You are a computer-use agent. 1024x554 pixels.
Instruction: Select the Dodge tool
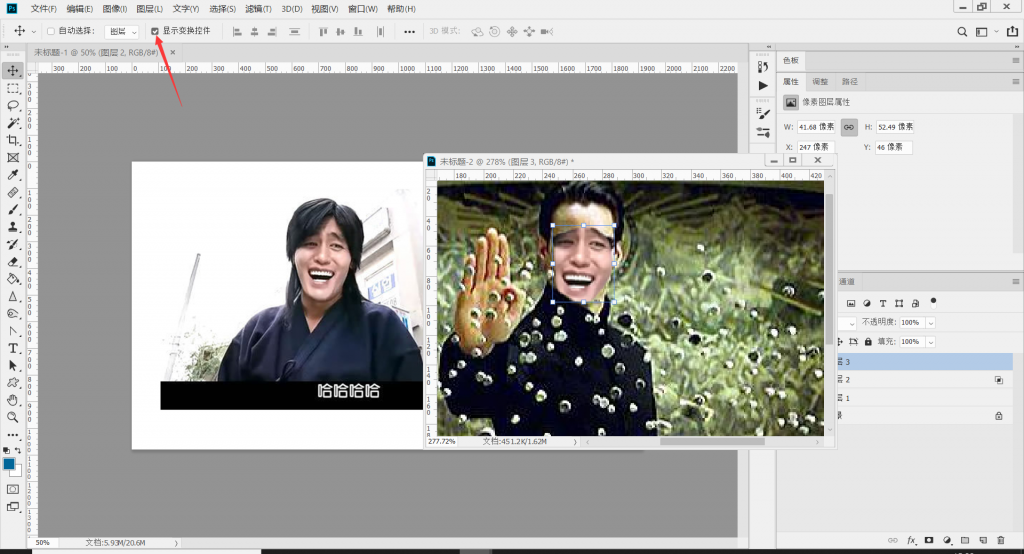pyautogui.click(x=13, y=314)
